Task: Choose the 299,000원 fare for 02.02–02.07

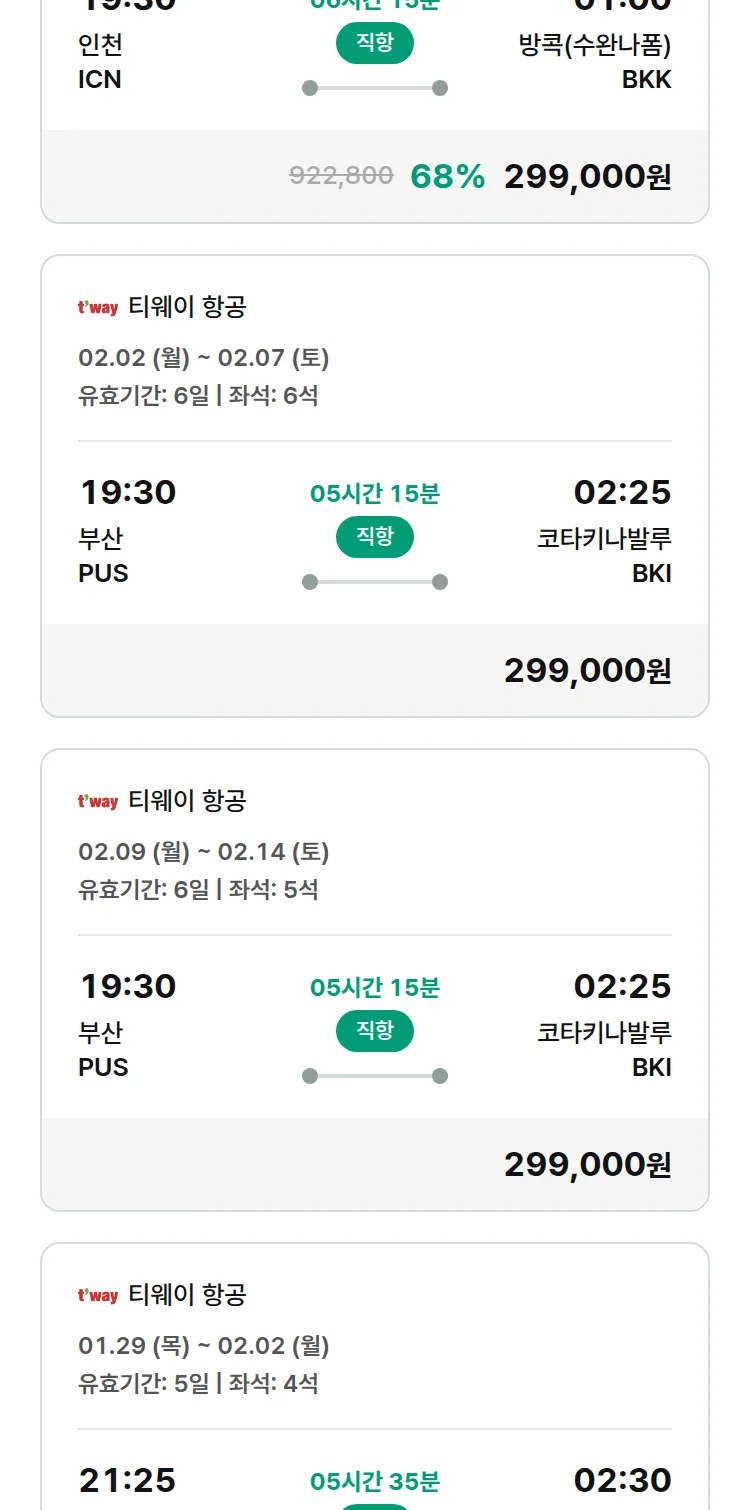Action: [x=587, y=671]
